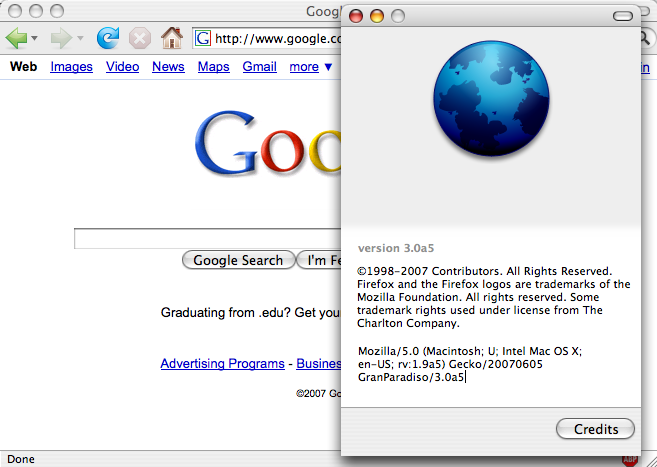The width and height of the screenshot is (657, 467).
Task: Select the Web label on Google
Action: [23, 67]
